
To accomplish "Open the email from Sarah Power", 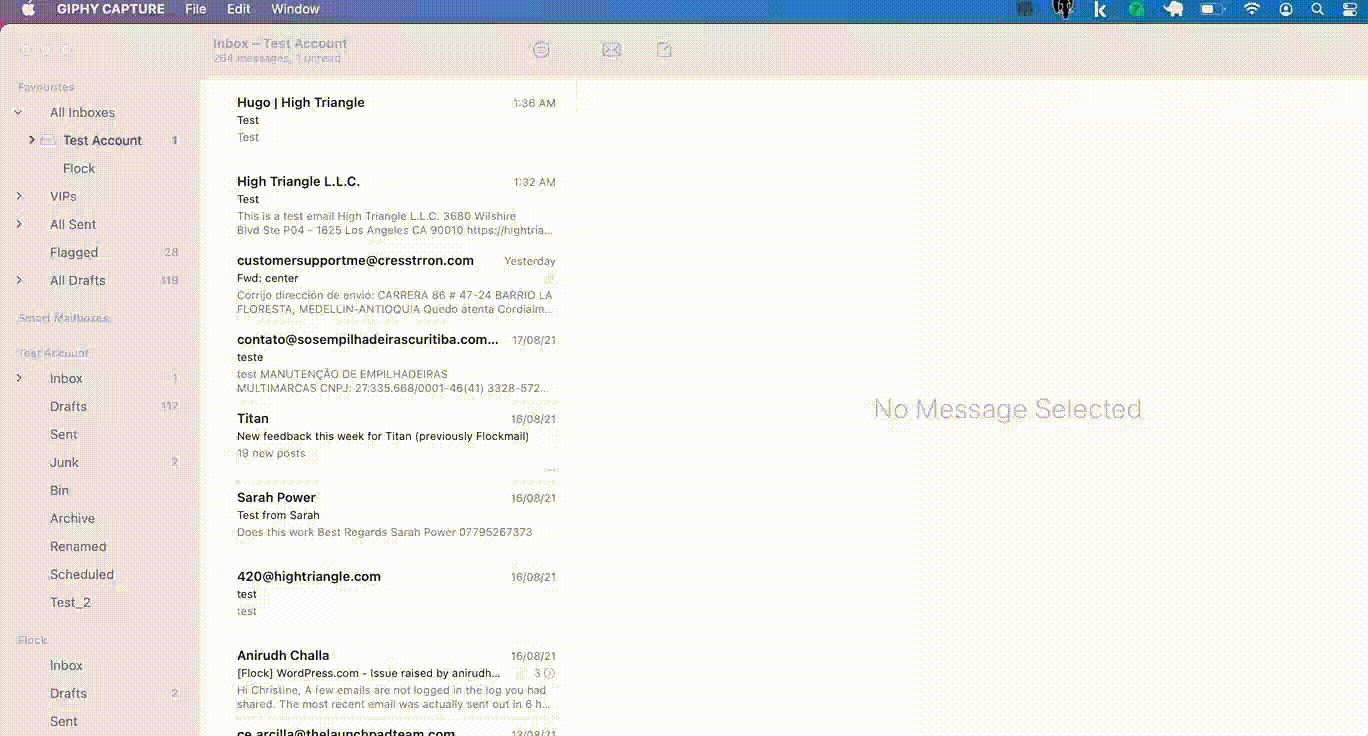I will [396, 515].
